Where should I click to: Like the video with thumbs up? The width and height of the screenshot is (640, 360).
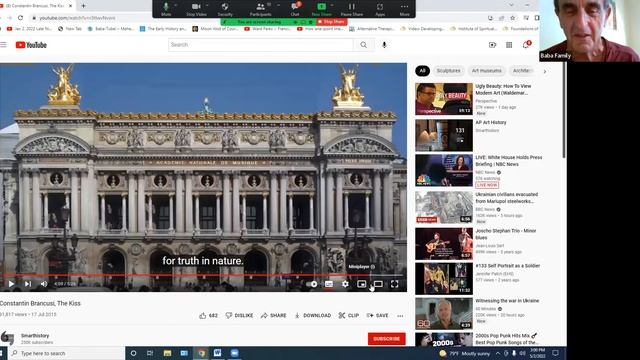coord(209,316)
